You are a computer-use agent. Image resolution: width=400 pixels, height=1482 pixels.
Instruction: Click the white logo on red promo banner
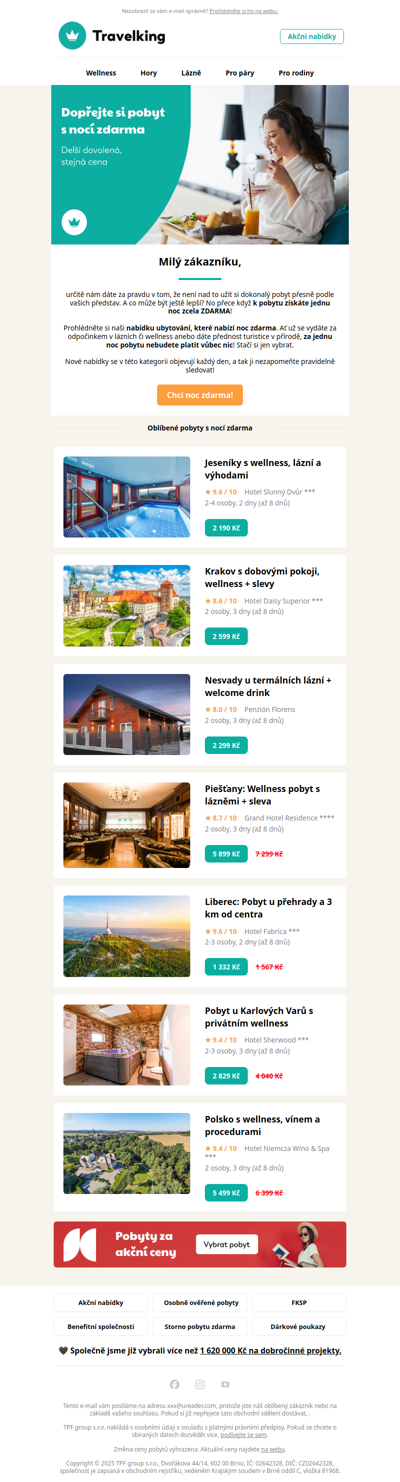[x=79, y=1245]
